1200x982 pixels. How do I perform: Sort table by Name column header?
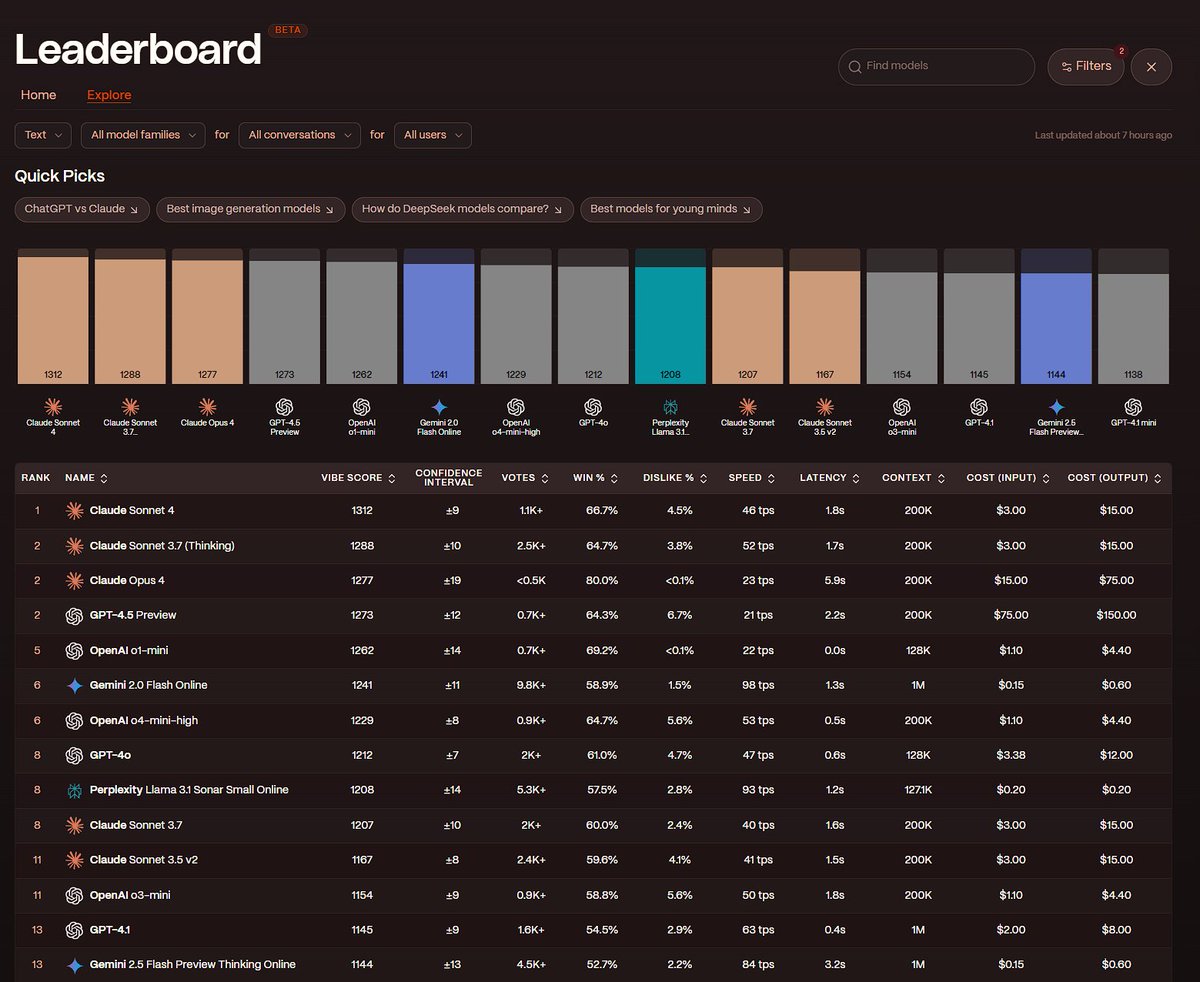(x=86, y=478)
